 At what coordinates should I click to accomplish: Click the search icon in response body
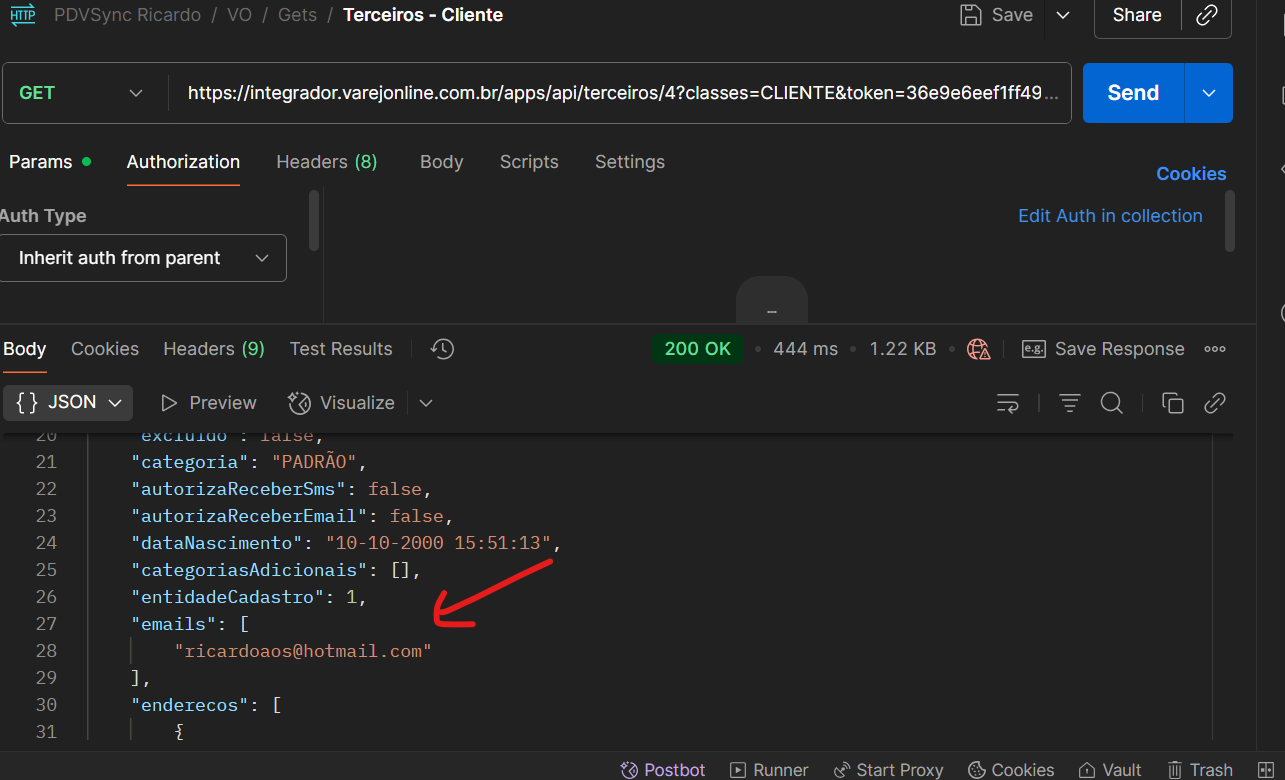1112,403
